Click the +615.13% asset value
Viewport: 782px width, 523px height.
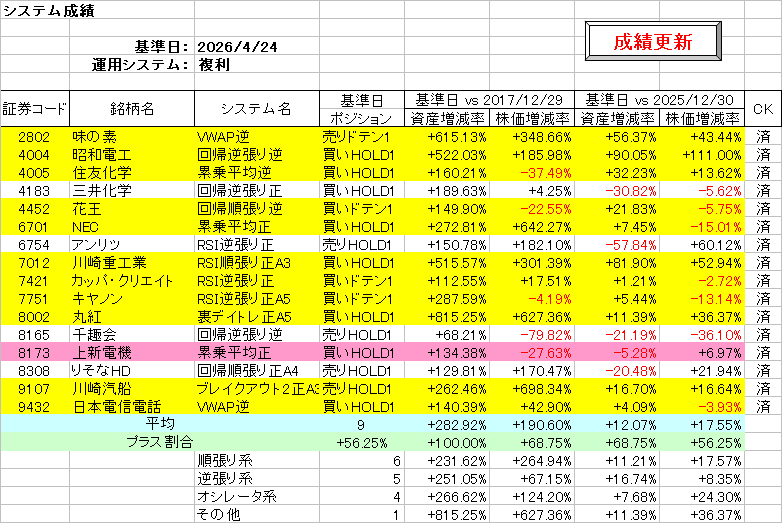point(447,137)
